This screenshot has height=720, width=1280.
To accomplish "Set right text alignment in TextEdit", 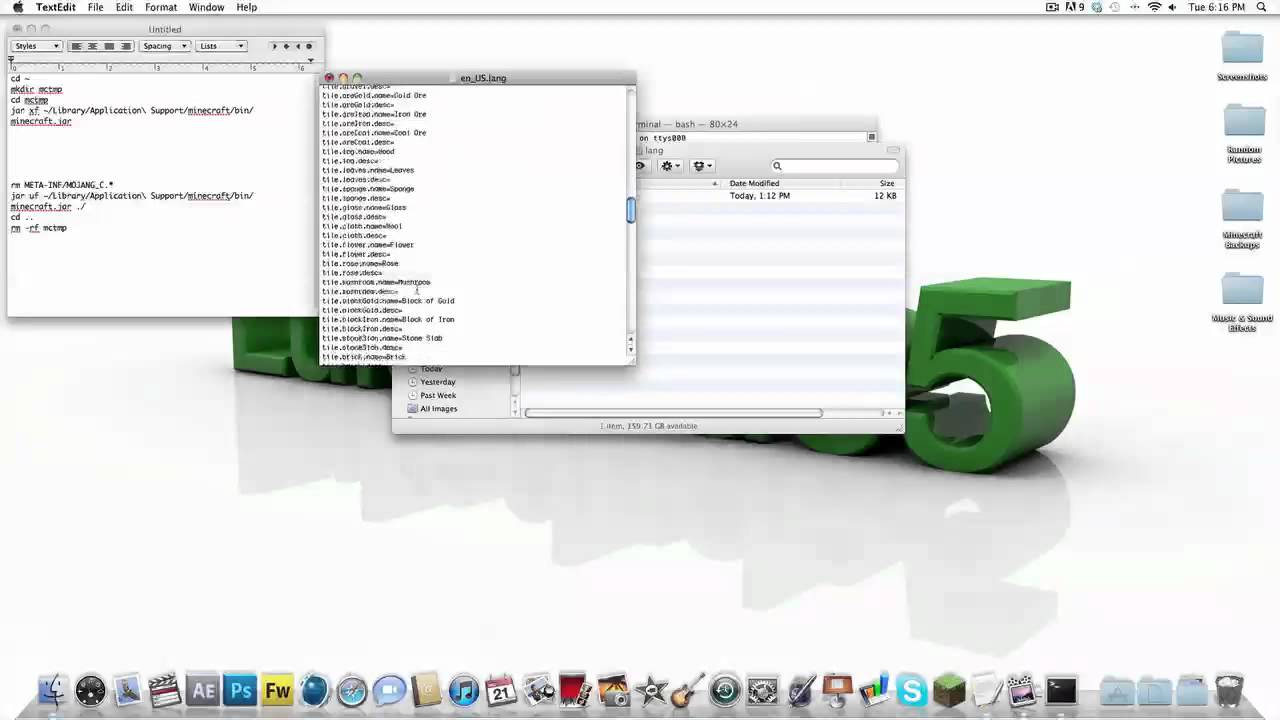I will 125,46.
